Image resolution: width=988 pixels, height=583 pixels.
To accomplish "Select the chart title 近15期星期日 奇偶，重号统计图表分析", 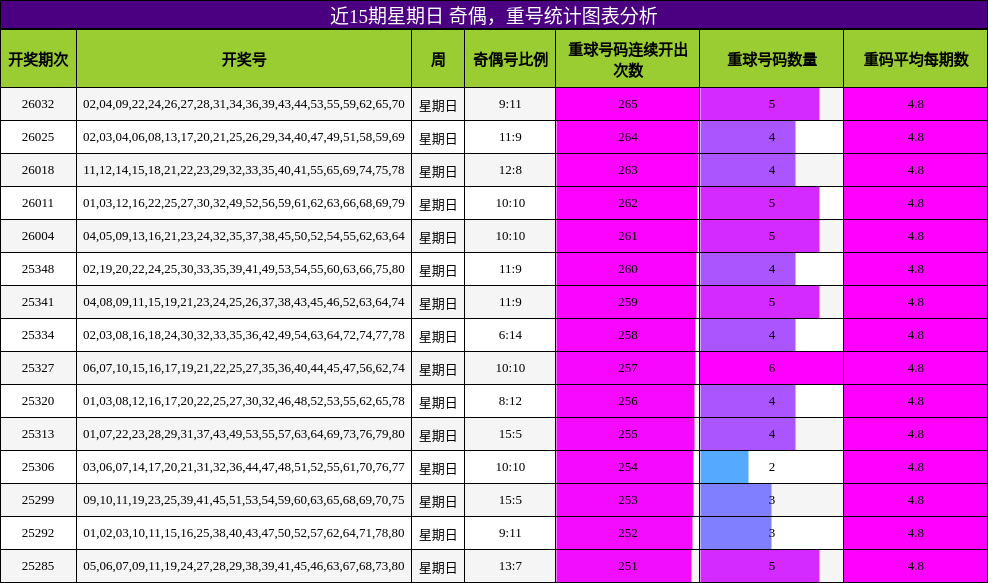I will [x=494, y=12].
